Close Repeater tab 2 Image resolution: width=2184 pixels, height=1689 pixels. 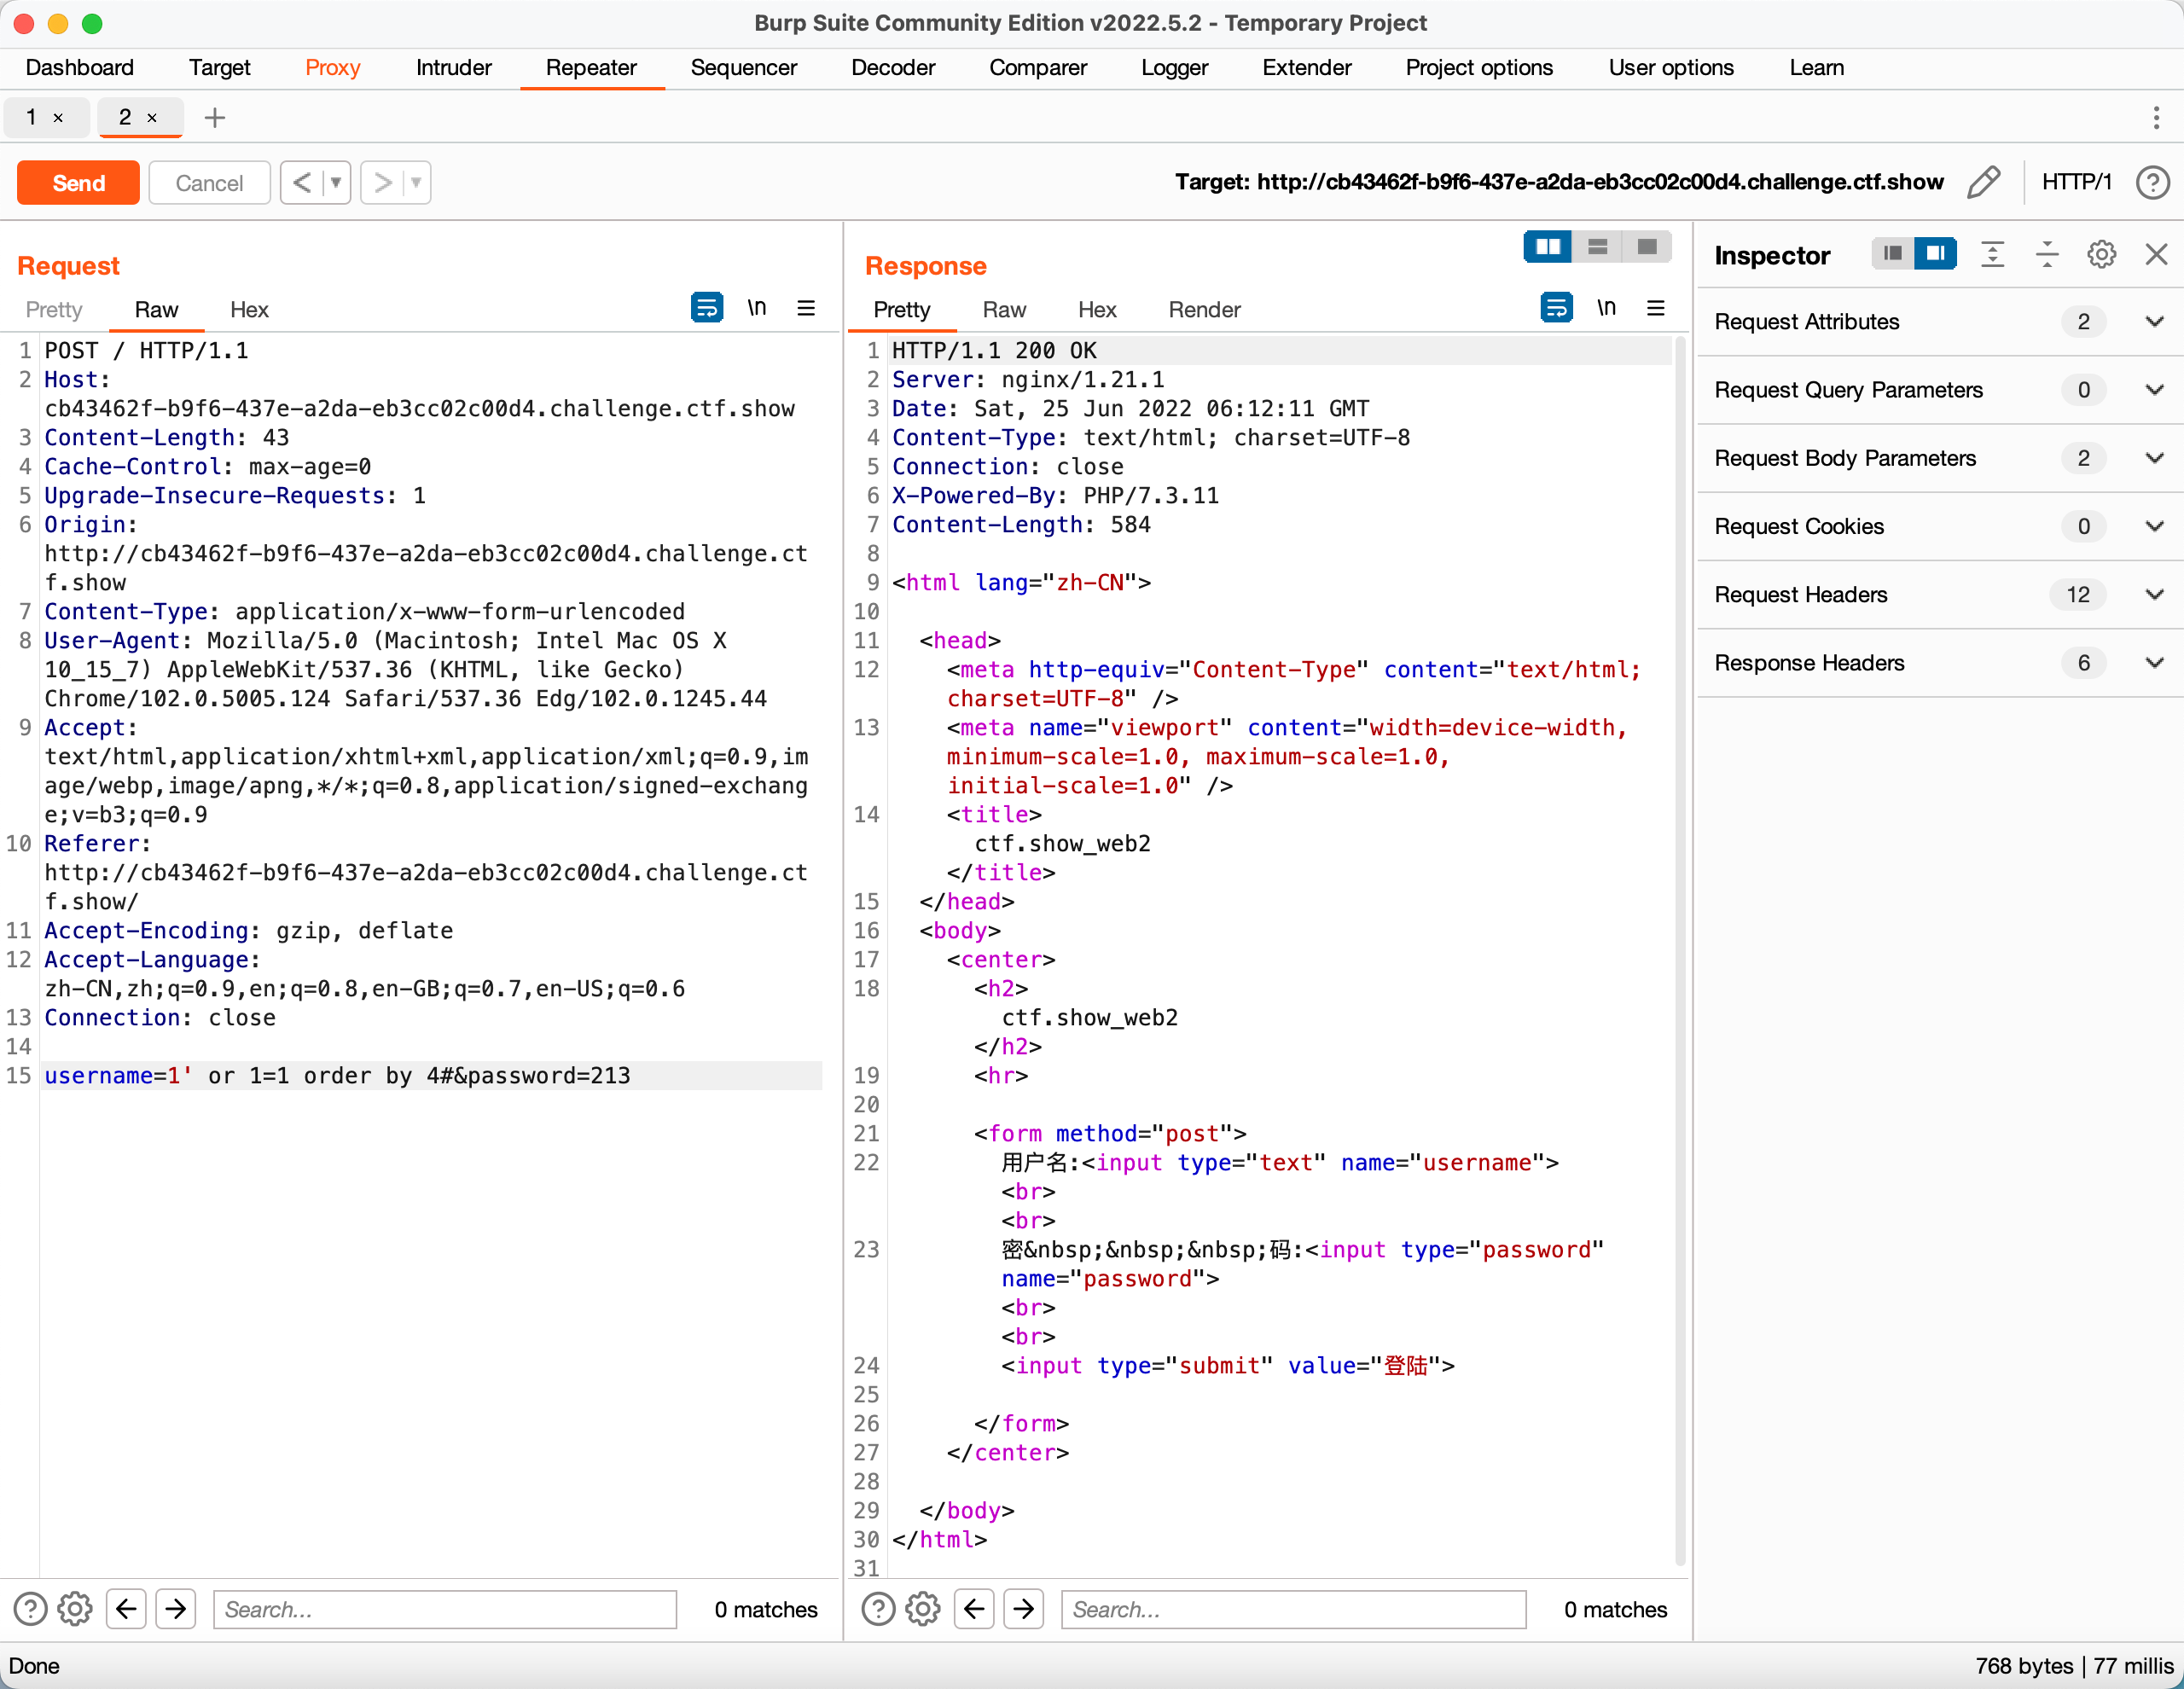(152, 118)
